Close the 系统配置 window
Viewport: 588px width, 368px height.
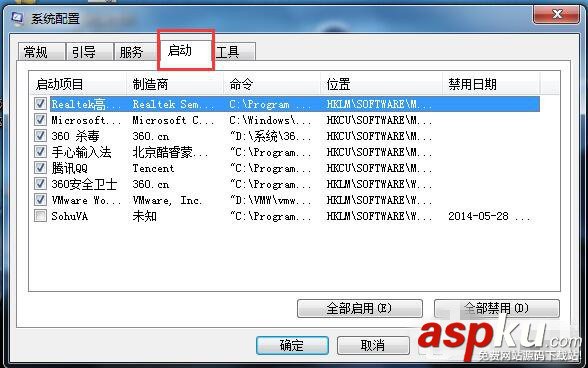556,15
